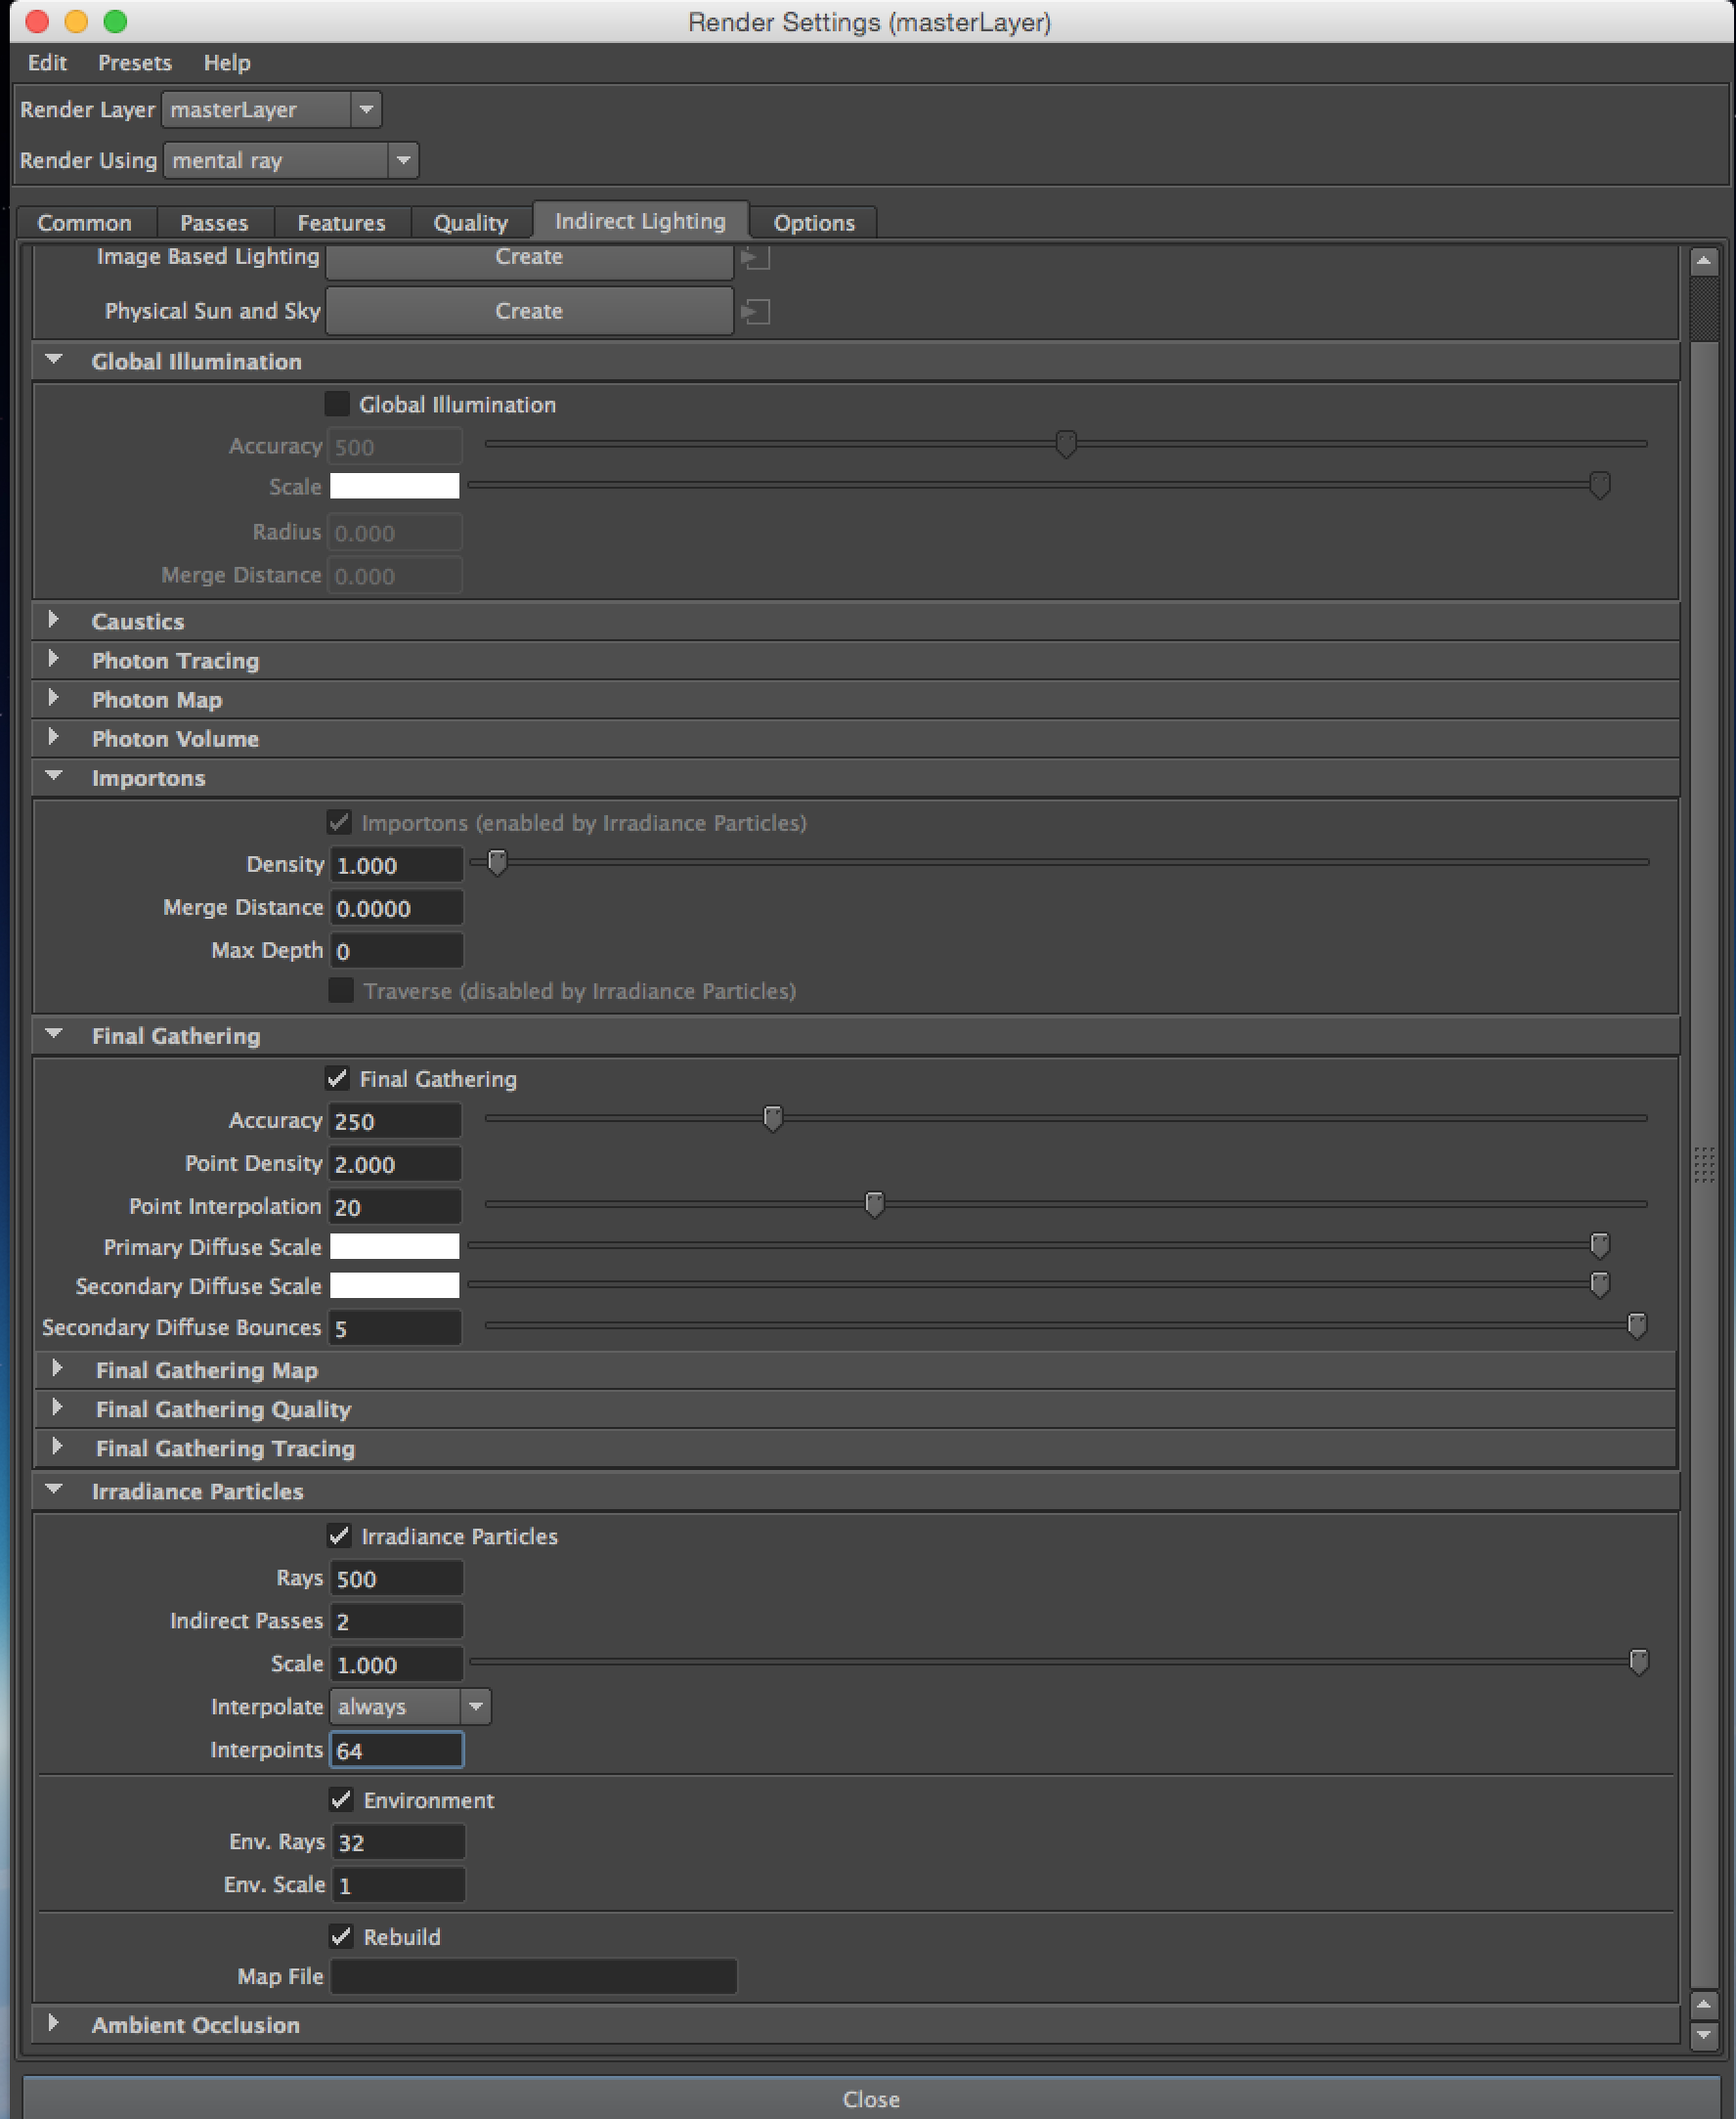Uncheck the Environment checkbox

[x=341, y=1799]
